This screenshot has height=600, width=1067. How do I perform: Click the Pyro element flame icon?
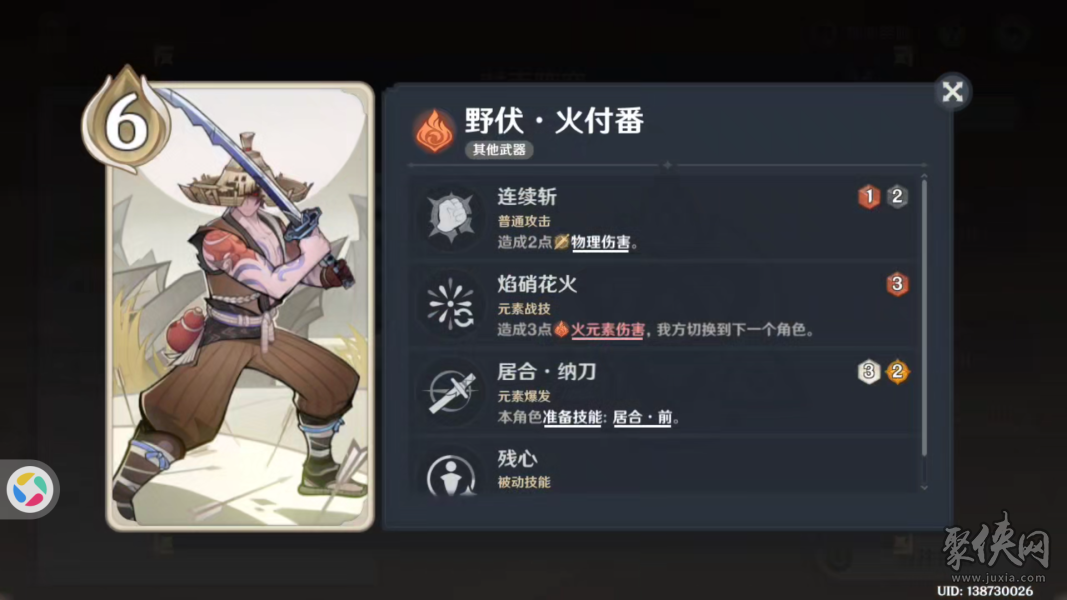(x=435, y=131)
